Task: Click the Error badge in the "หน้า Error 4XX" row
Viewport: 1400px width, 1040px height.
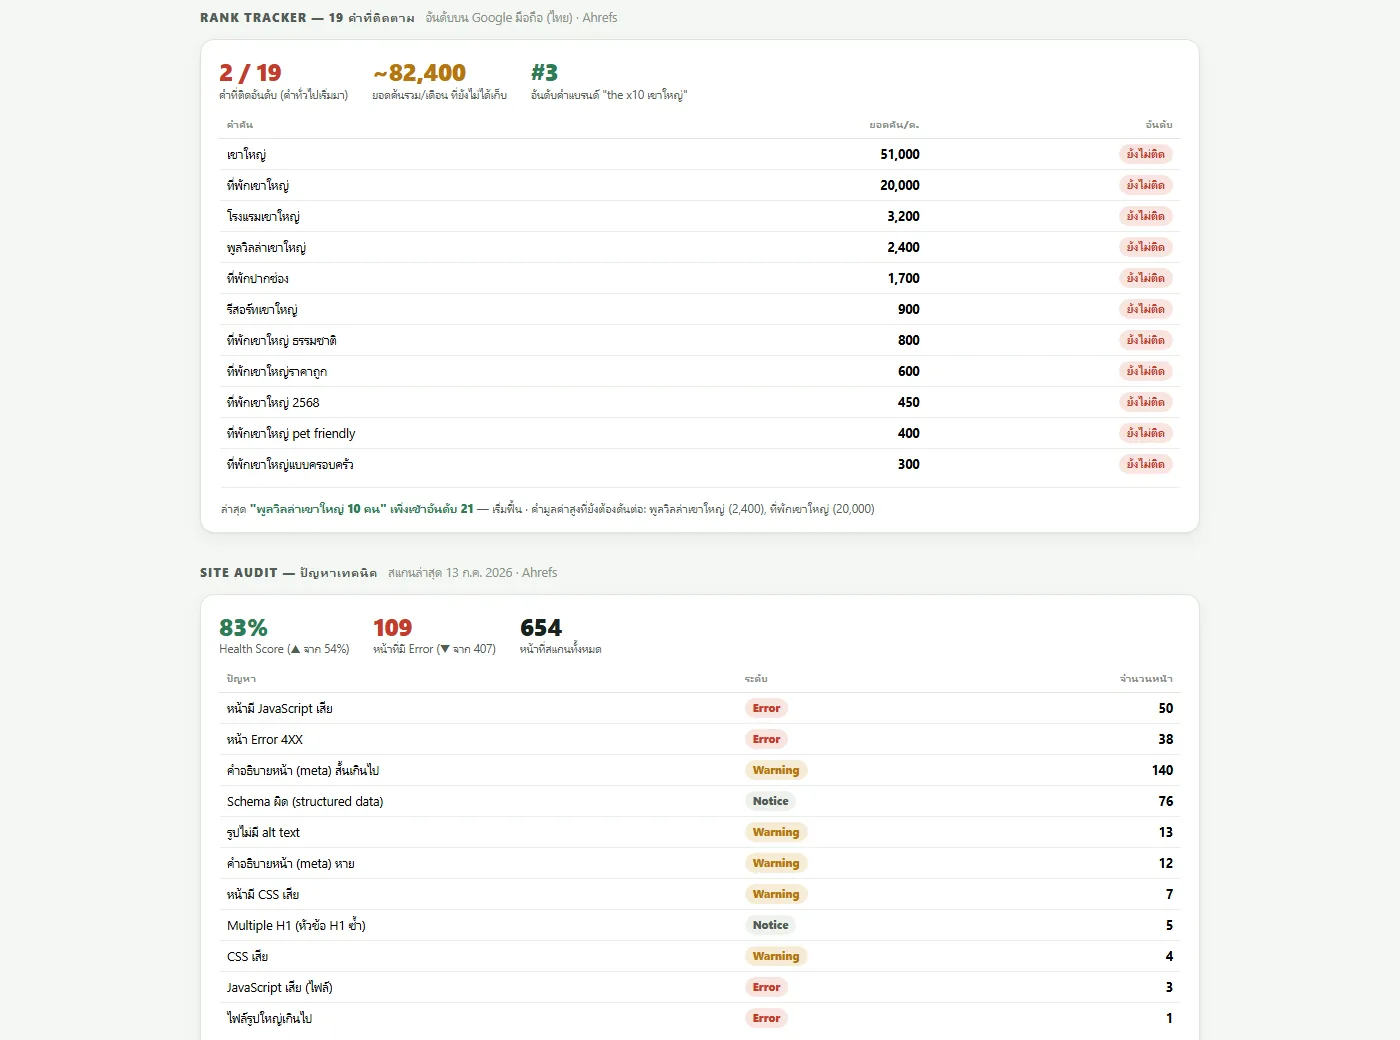Action: pos(766,739)
